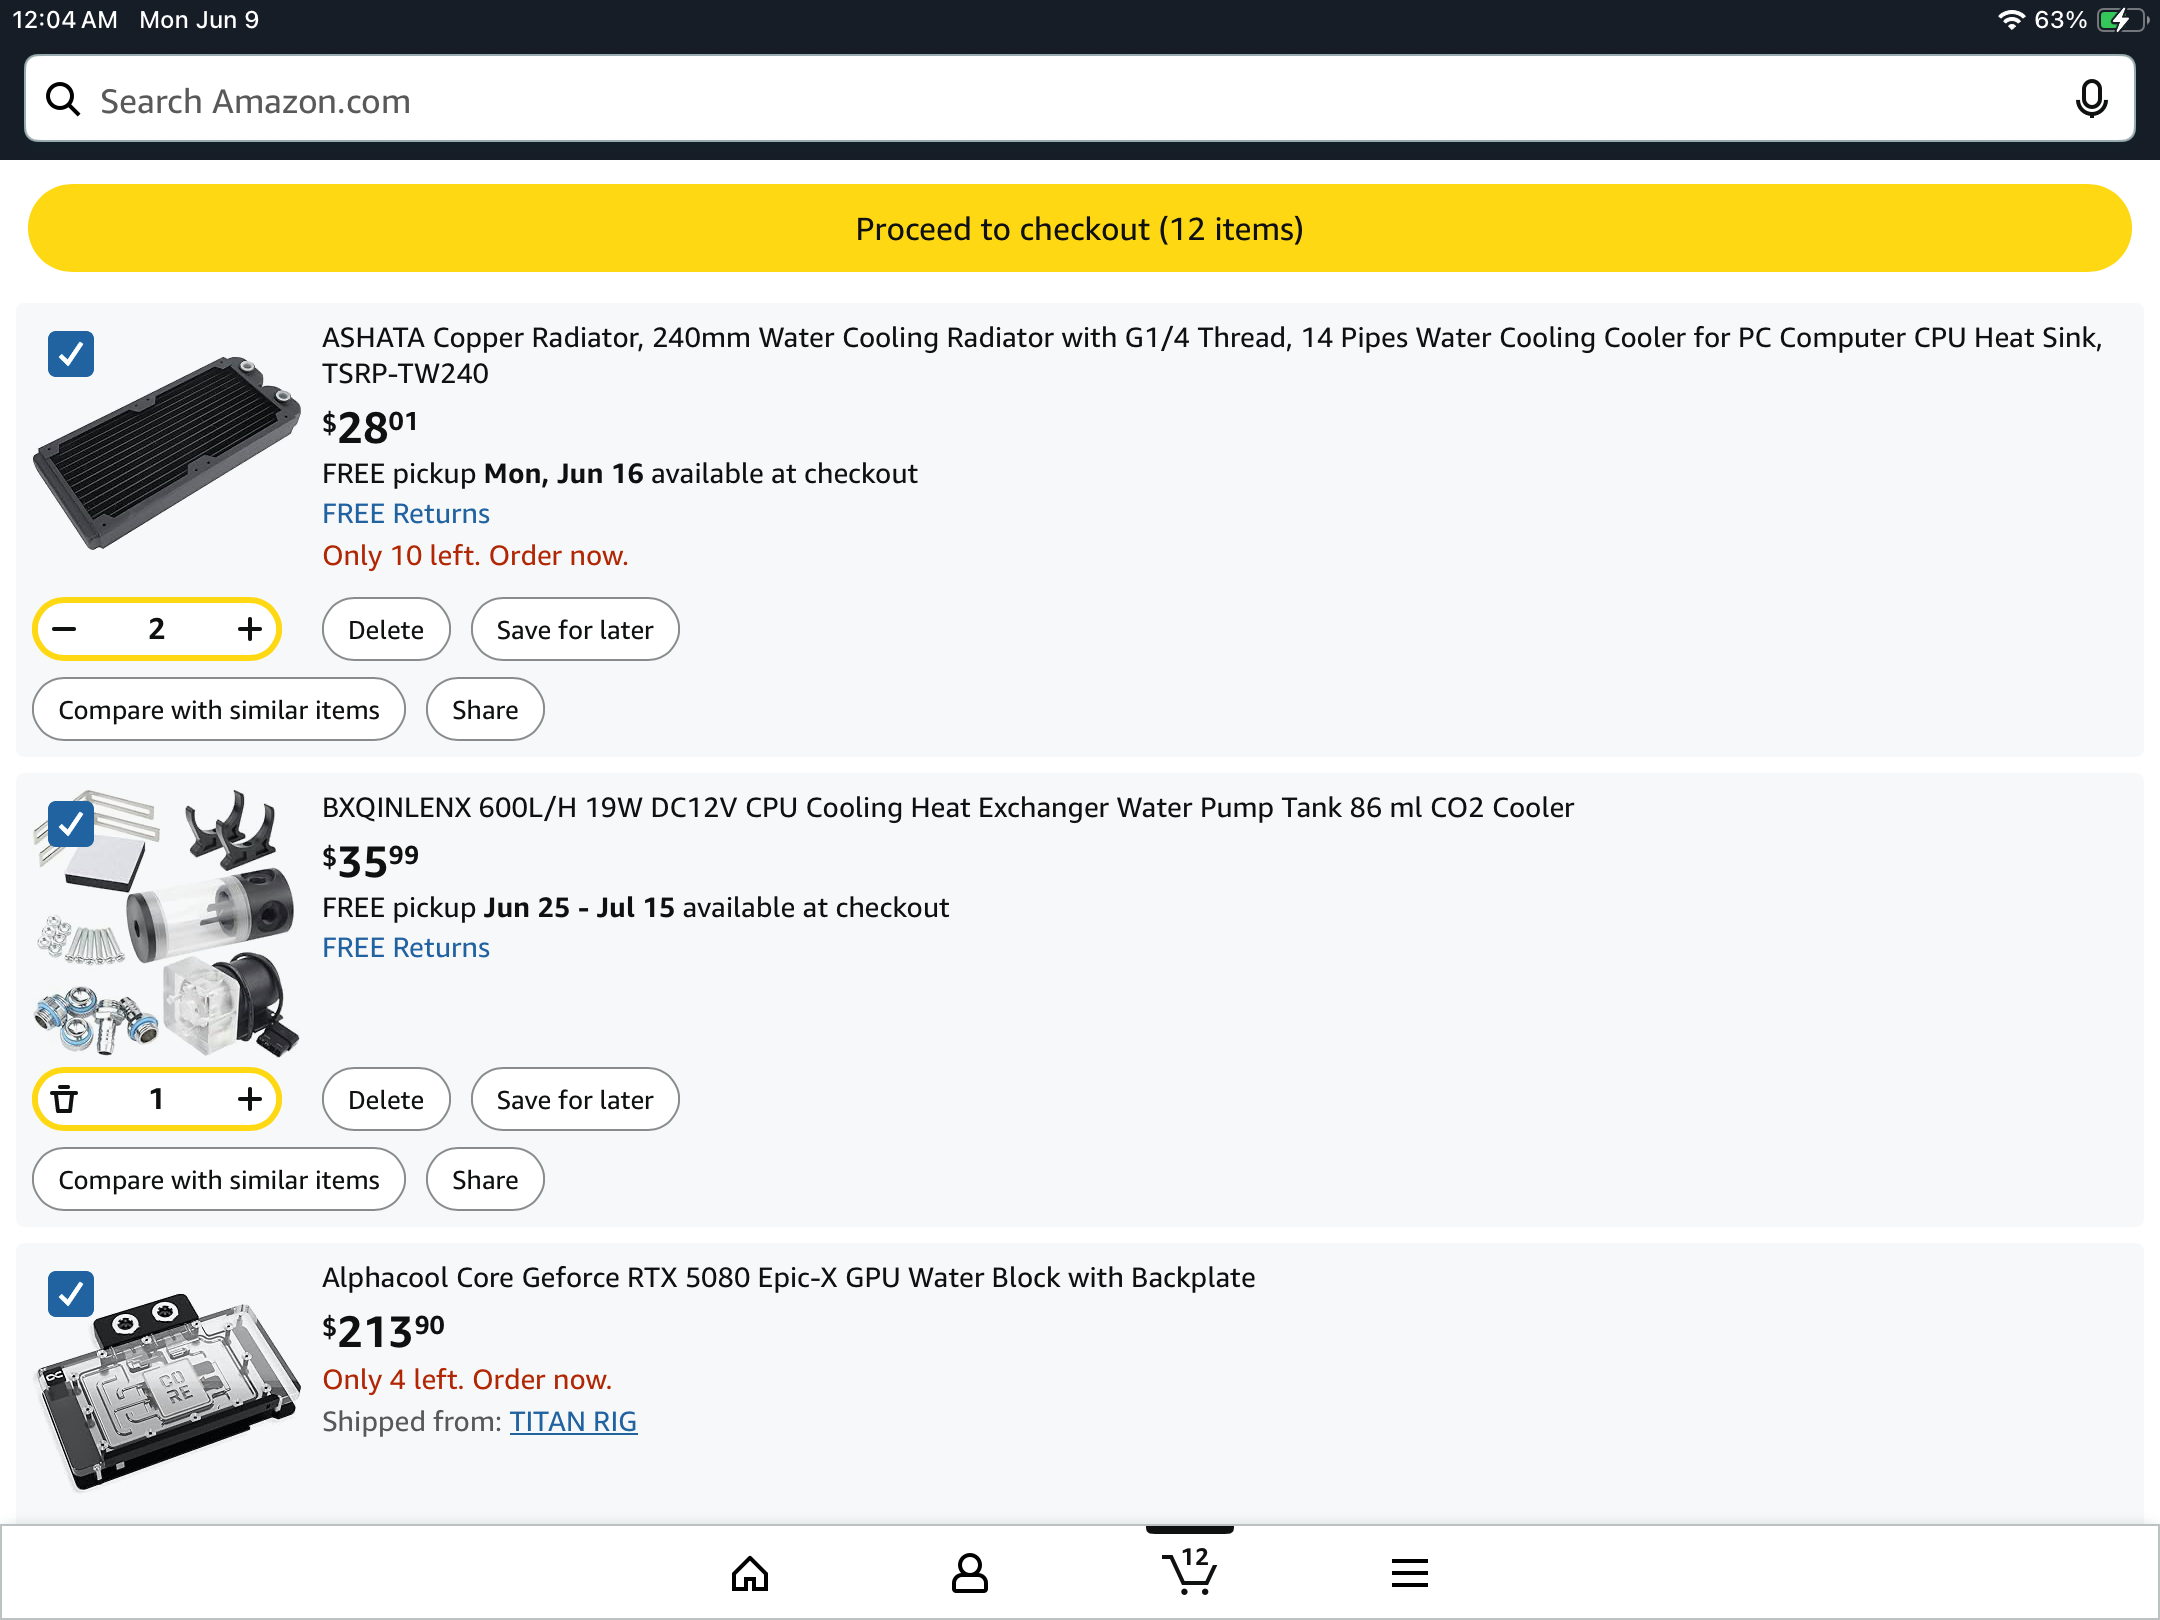Open the TITAN RIG seller link
The height and width of the screenshot is (1620, 2160).
point(573,1421)
